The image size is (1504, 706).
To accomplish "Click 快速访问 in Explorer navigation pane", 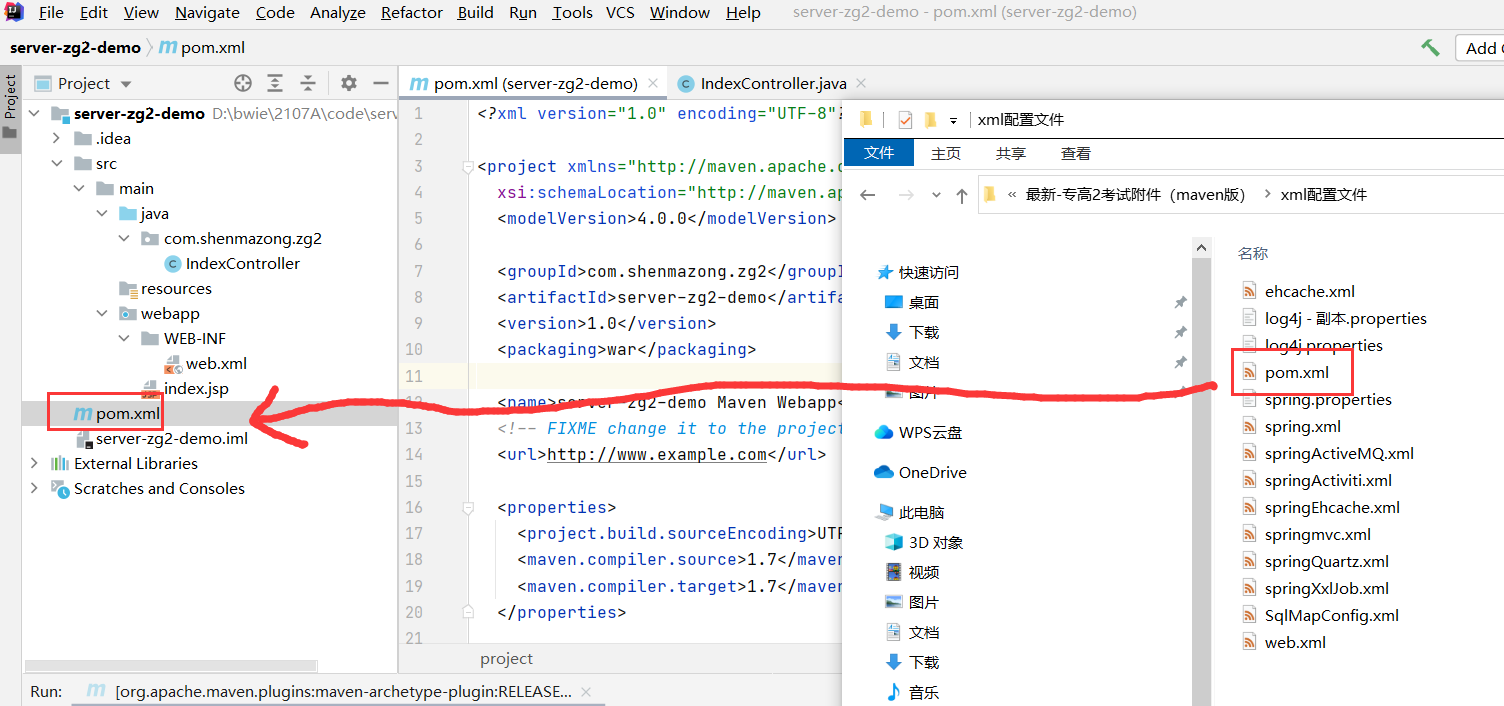I will pyautogui.click(x=928, y=272).
